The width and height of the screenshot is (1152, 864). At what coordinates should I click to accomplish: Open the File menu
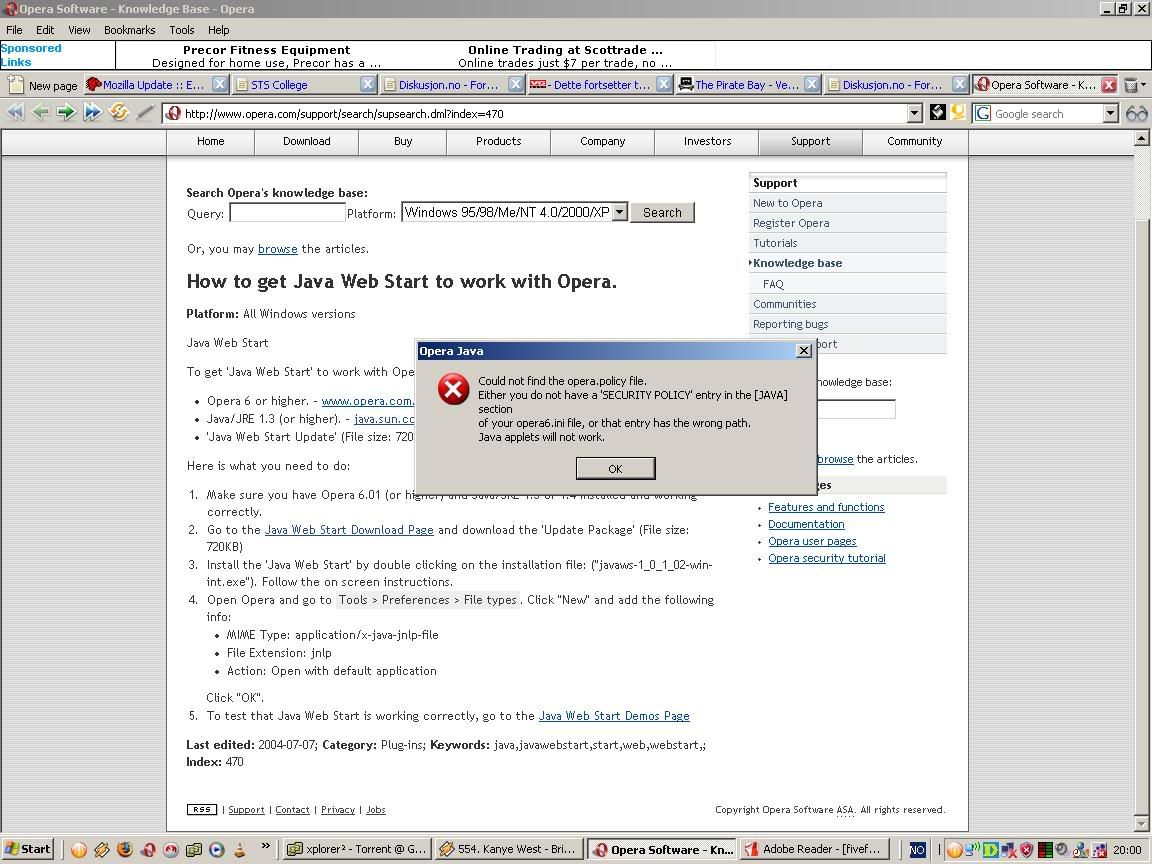[15, 30]
